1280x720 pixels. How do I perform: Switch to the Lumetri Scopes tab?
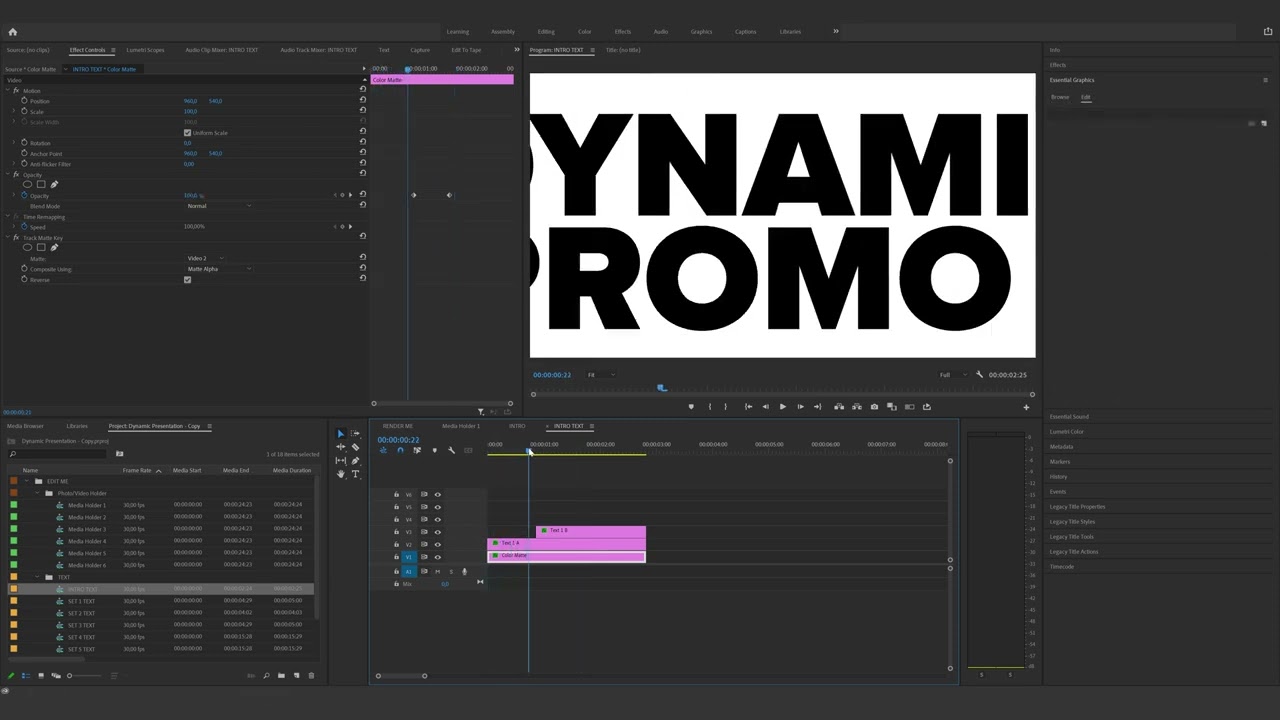click(145, 50)
